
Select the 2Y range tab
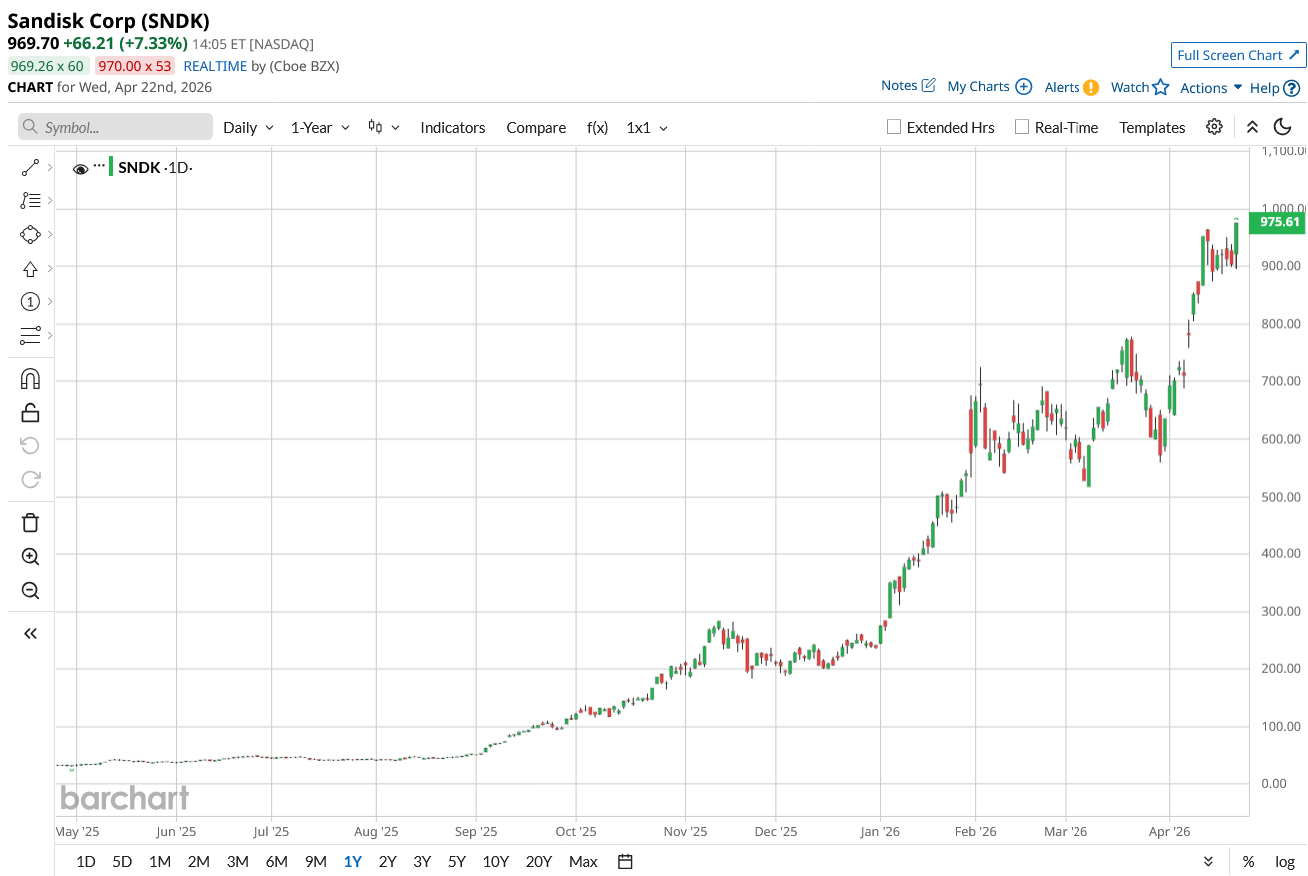[387, 861]
